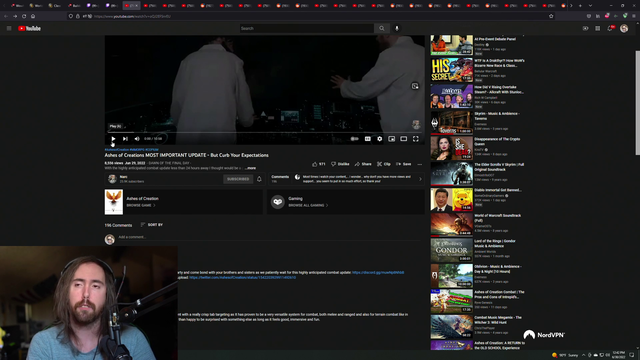Focus the YouTube Search box
Image resolution: width=640 pixels, height=360 pixels.
[x=307, y=28]
